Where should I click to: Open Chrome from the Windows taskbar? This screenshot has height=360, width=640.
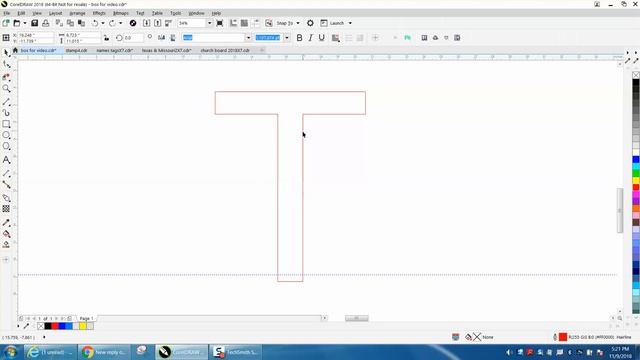click(x=104, y=352)
